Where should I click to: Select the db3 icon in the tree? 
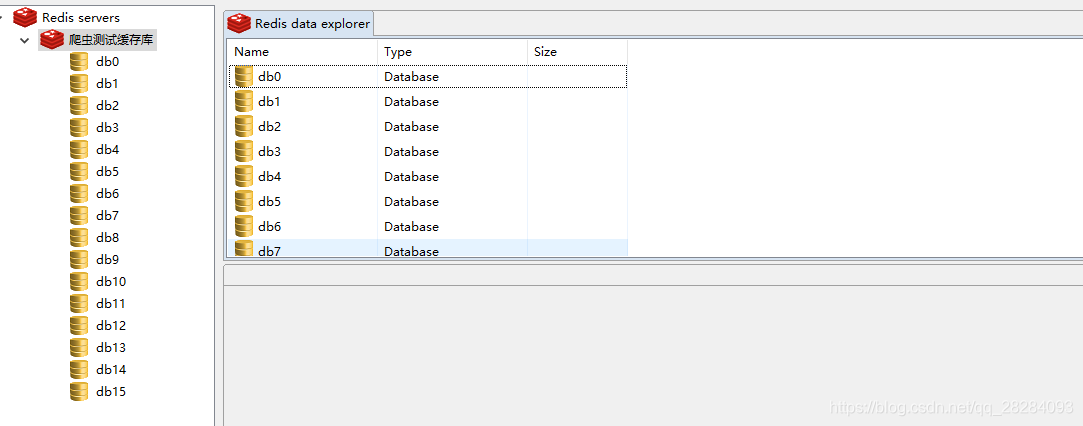79,128
